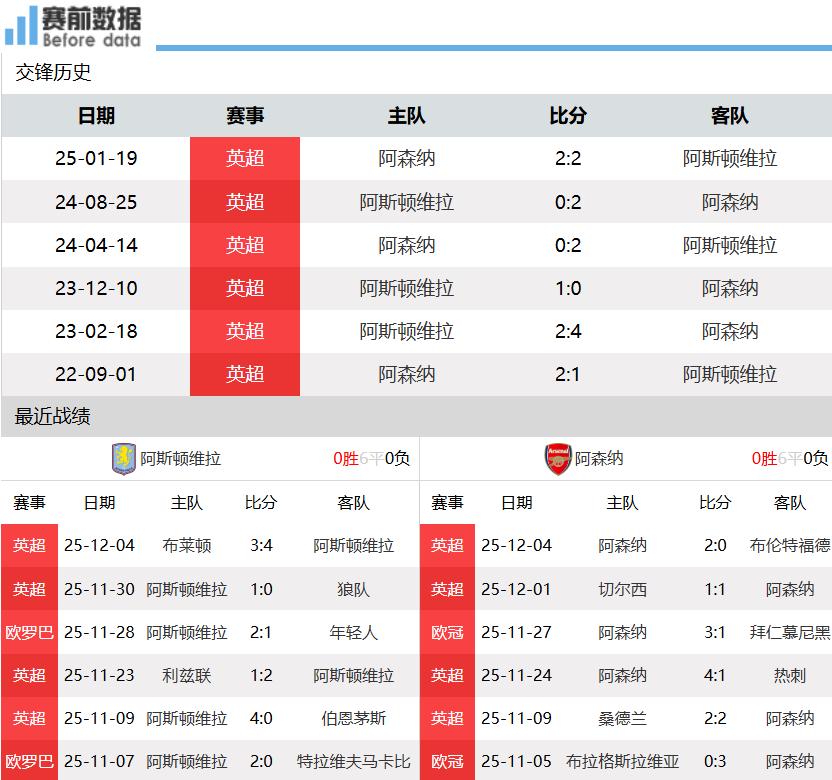Open opponent team 布莱顿 in Villa's recent results
832x780 pixels.
point(186,546)
